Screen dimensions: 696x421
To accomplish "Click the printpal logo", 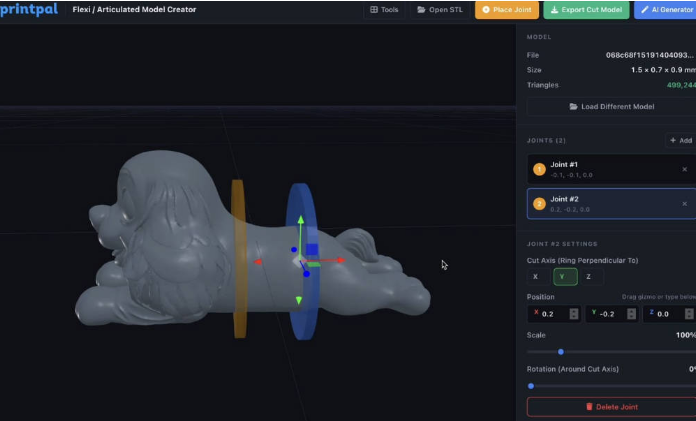I will click(29, 10).
